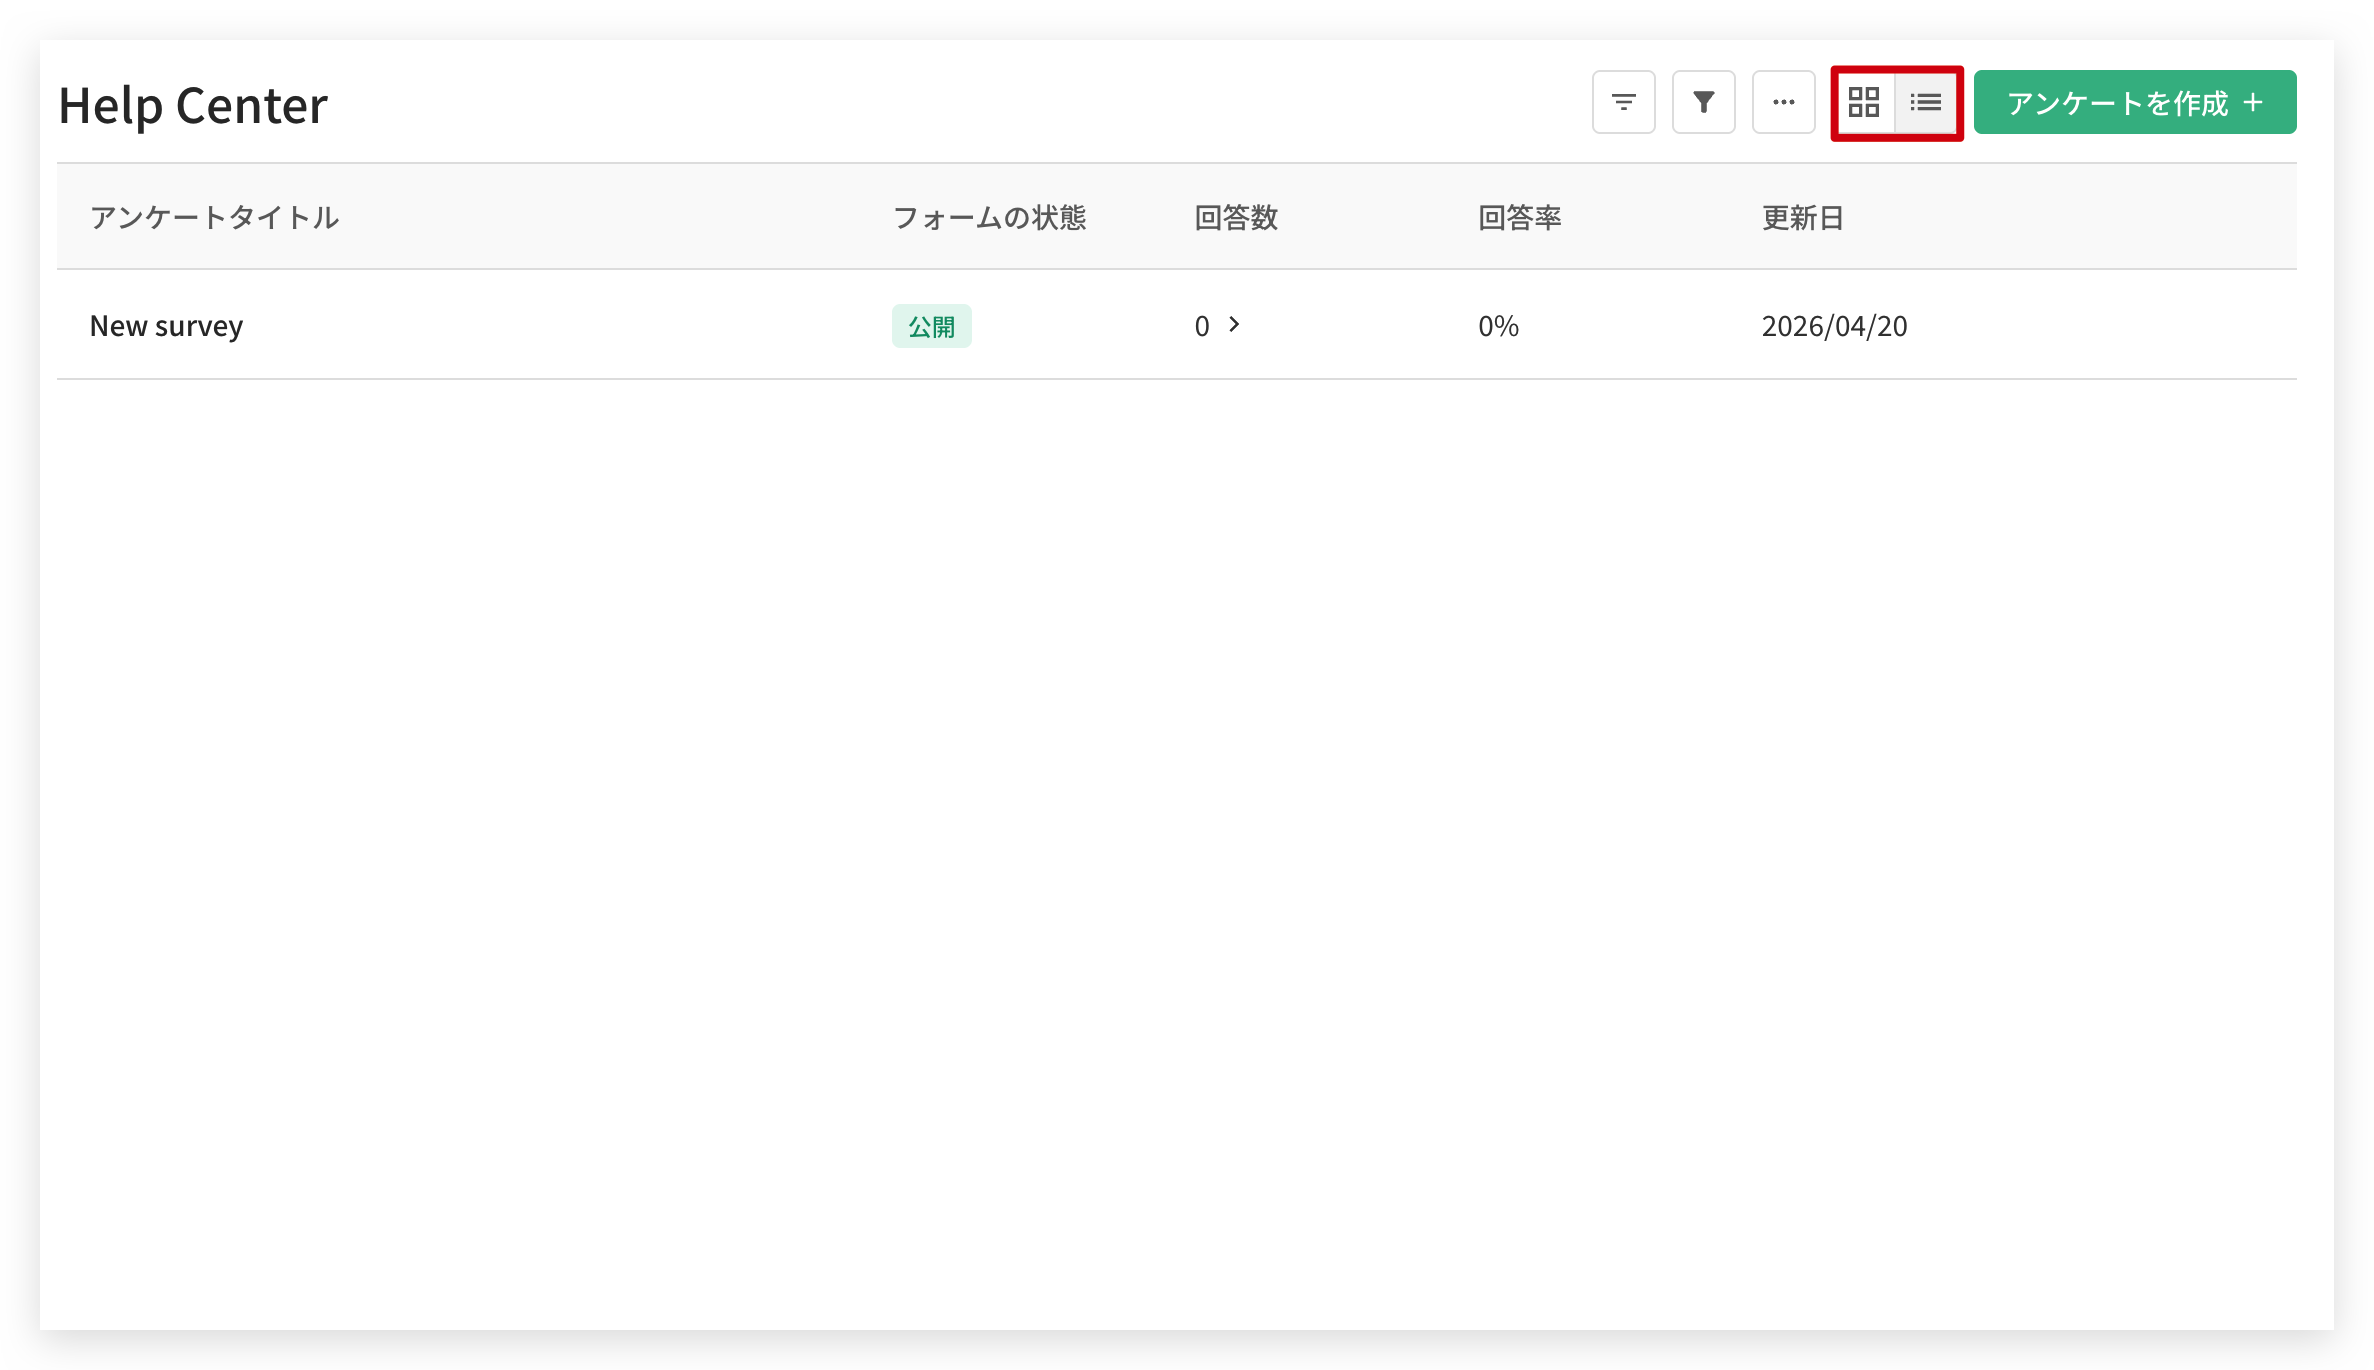Click the アンケートタイトル column header

click(x=214, y=217)
